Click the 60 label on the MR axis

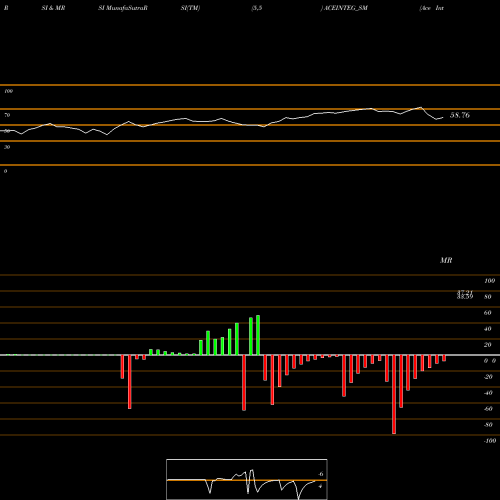488,313
